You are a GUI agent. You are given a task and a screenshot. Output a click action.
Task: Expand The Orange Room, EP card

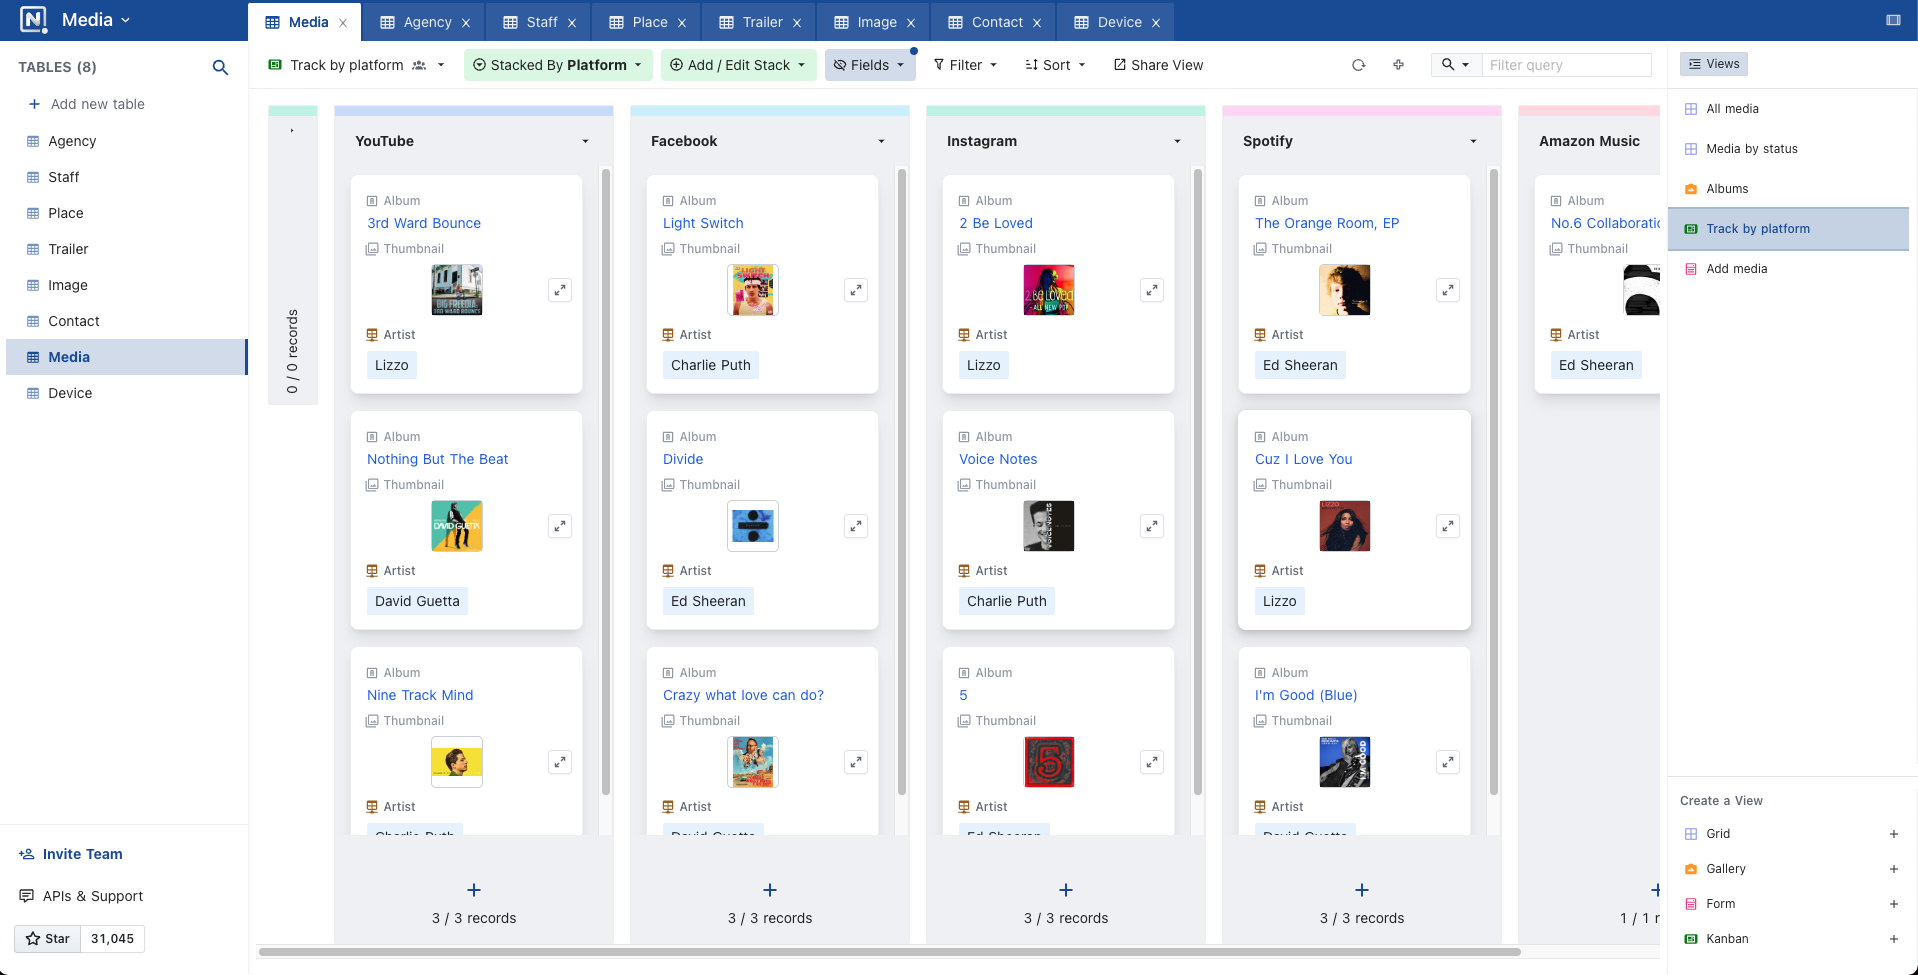(1448, 290)
